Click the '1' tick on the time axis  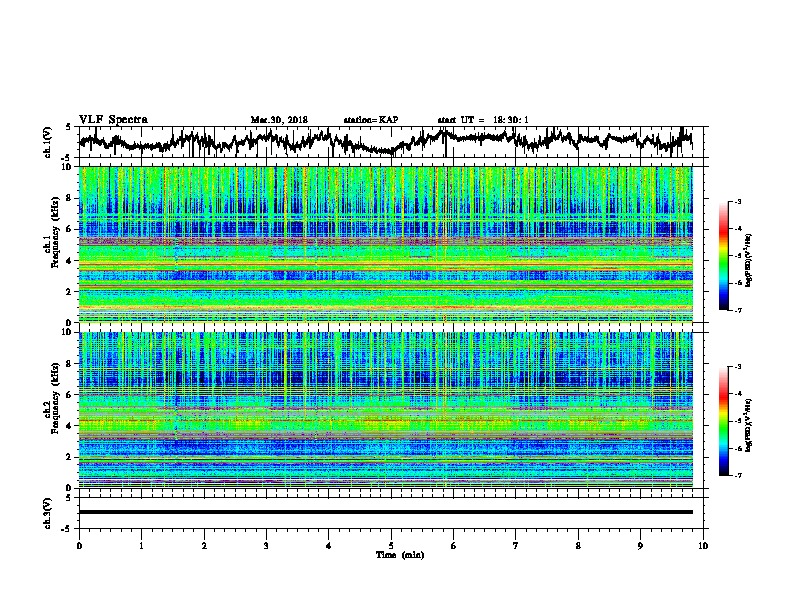pyautogui.click(x=141, y=546)
